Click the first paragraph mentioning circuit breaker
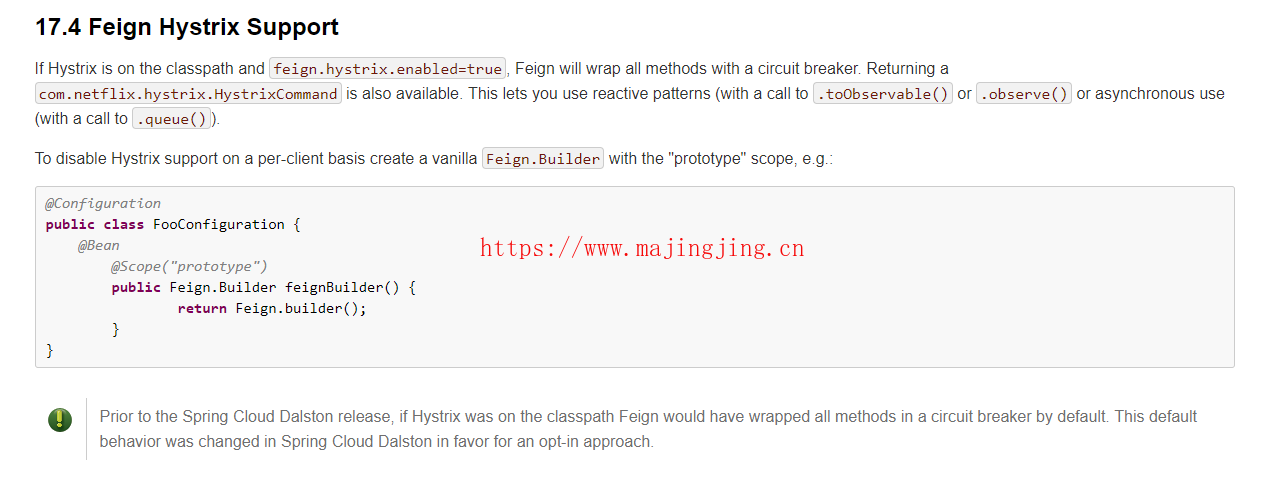The height and width of the screenshot is (480, 1267). tap(630, 94)
